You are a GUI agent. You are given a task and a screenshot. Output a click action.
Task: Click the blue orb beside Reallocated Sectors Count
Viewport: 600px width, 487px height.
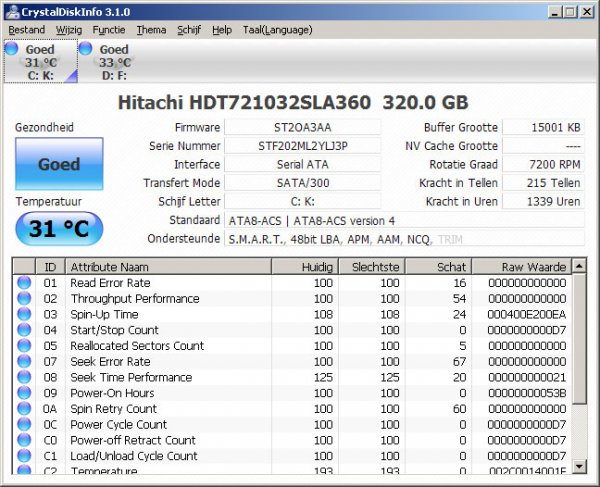point(24,346)
